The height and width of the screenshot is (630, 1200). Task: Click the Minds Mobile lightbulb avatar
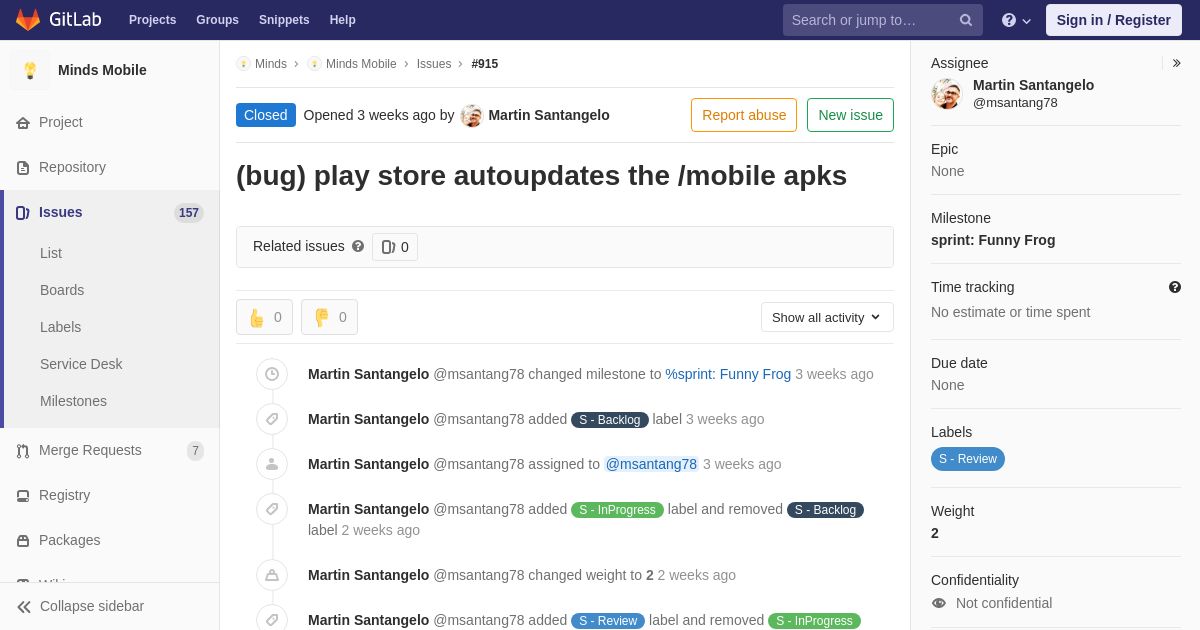click(x=30, y=70)
